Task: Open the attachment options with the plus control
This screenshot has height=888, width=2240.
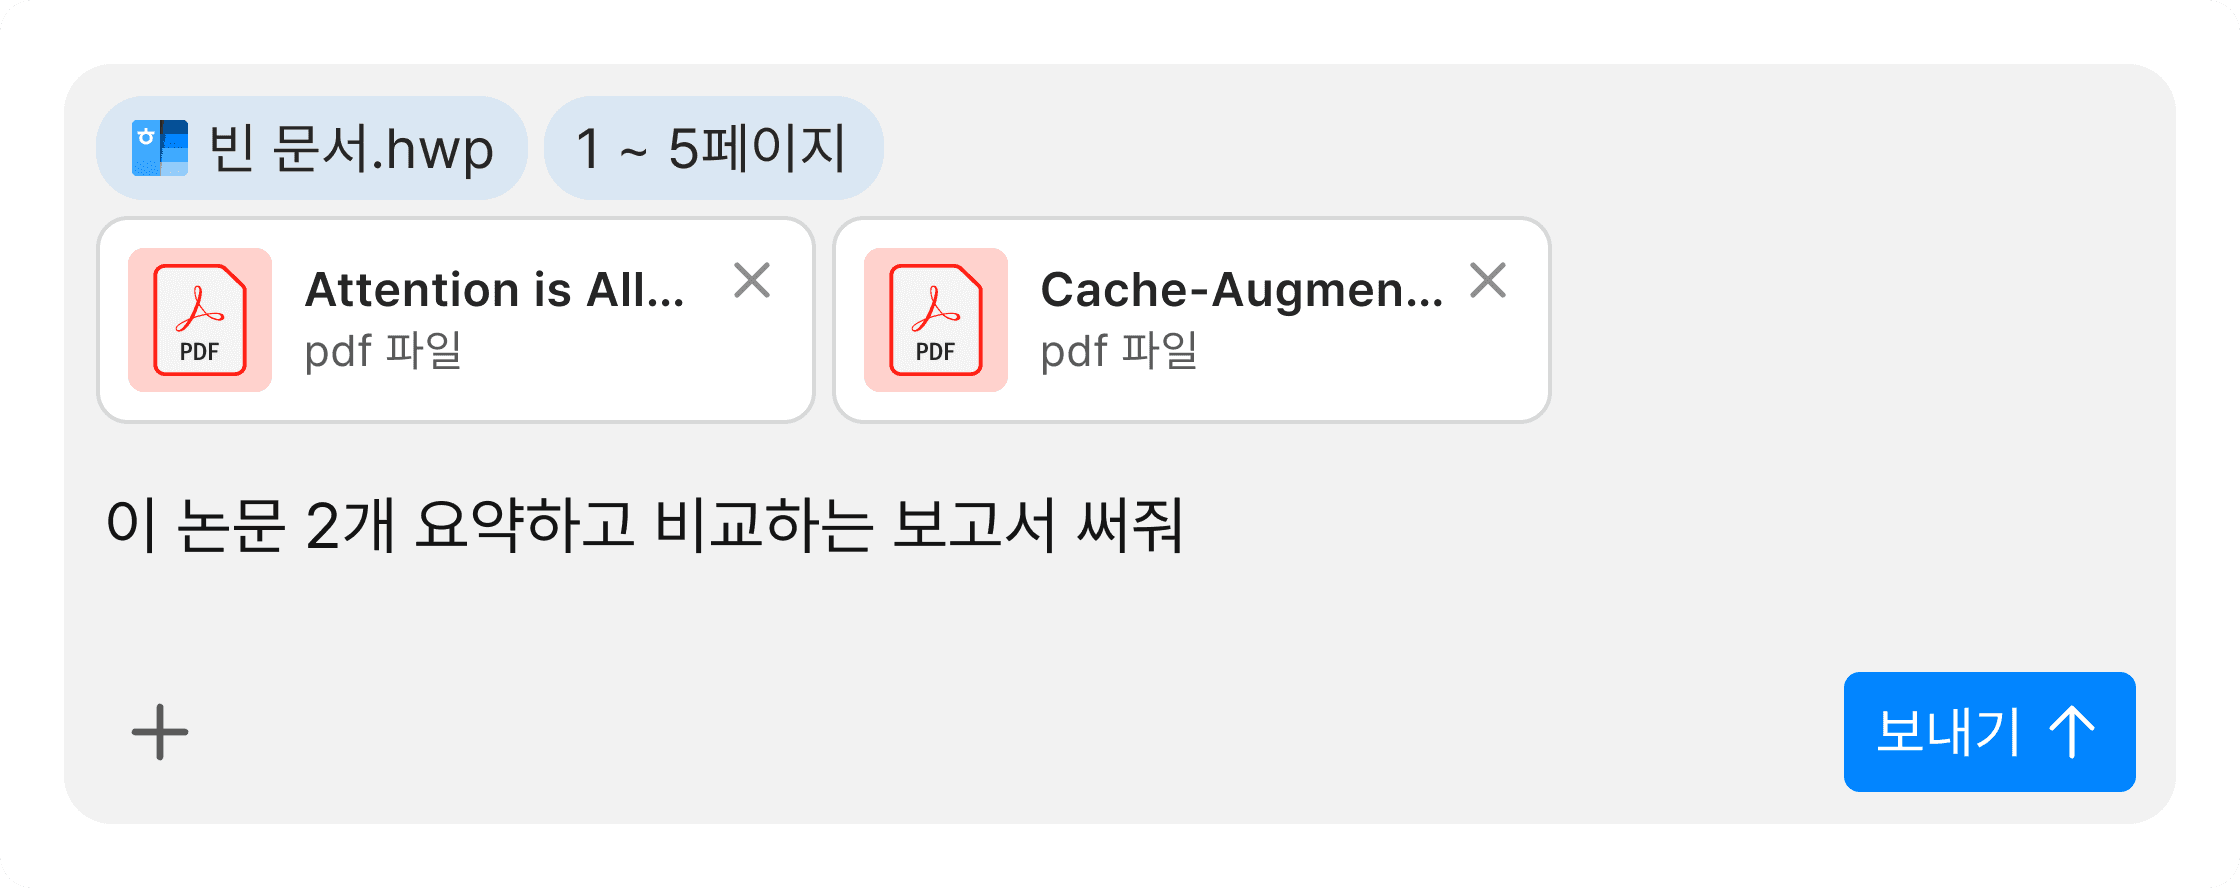Action: pos(158,730)
